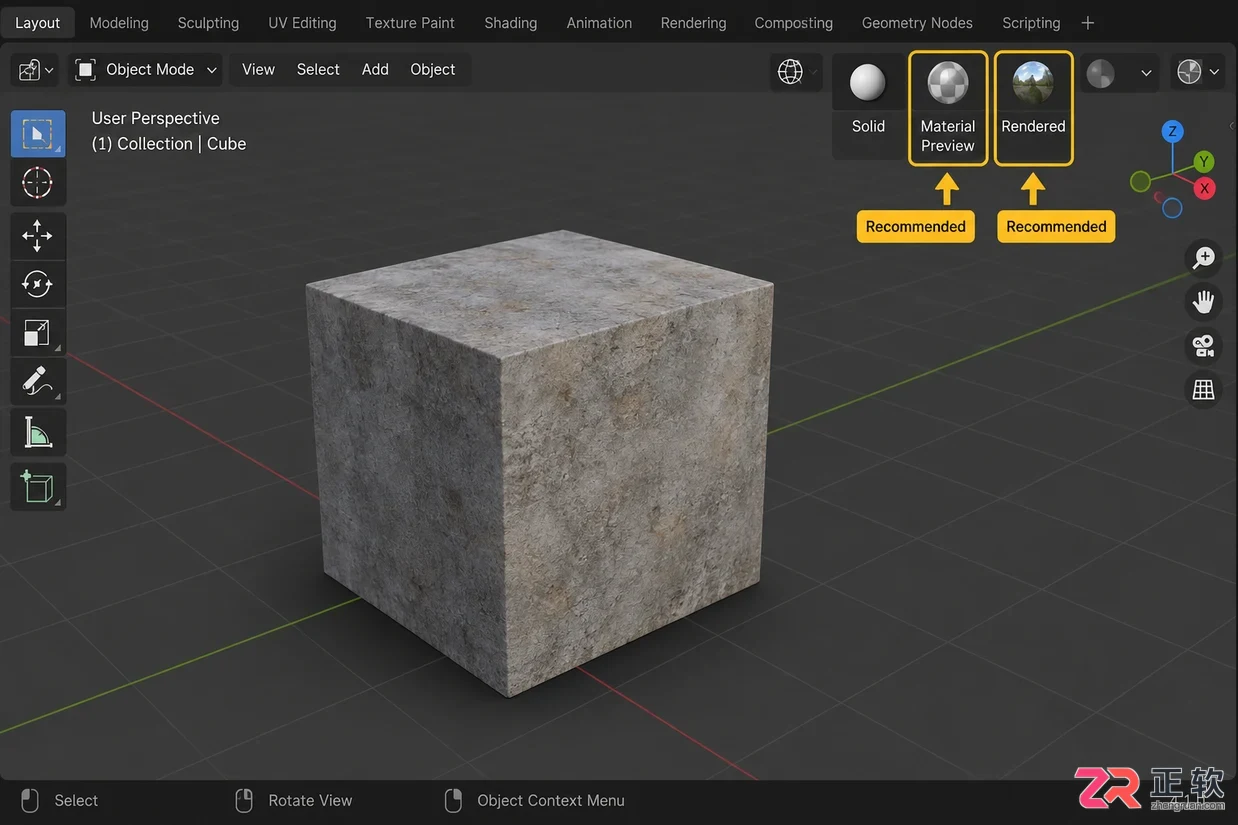1238x825 pixels.
Task: Pick the Rotate tool
Action: pos(38,285)
